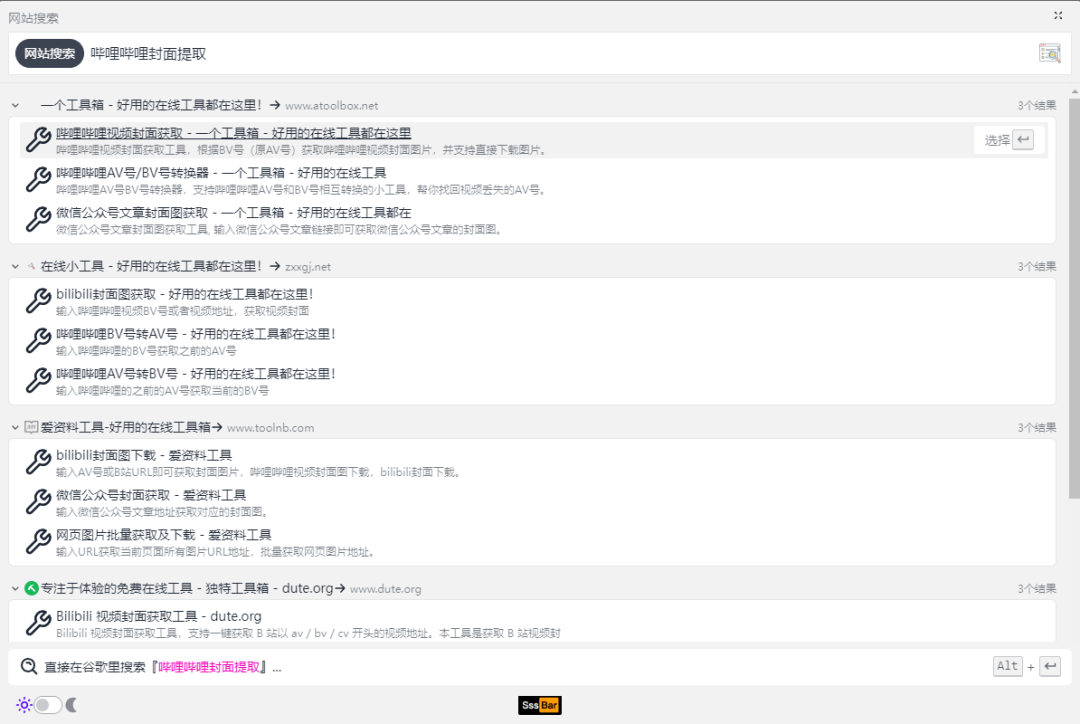Click wrench icon of 哔哩哔哩AV号/BV号转换器
The image size is (1080, 724).
click(38, 180)
